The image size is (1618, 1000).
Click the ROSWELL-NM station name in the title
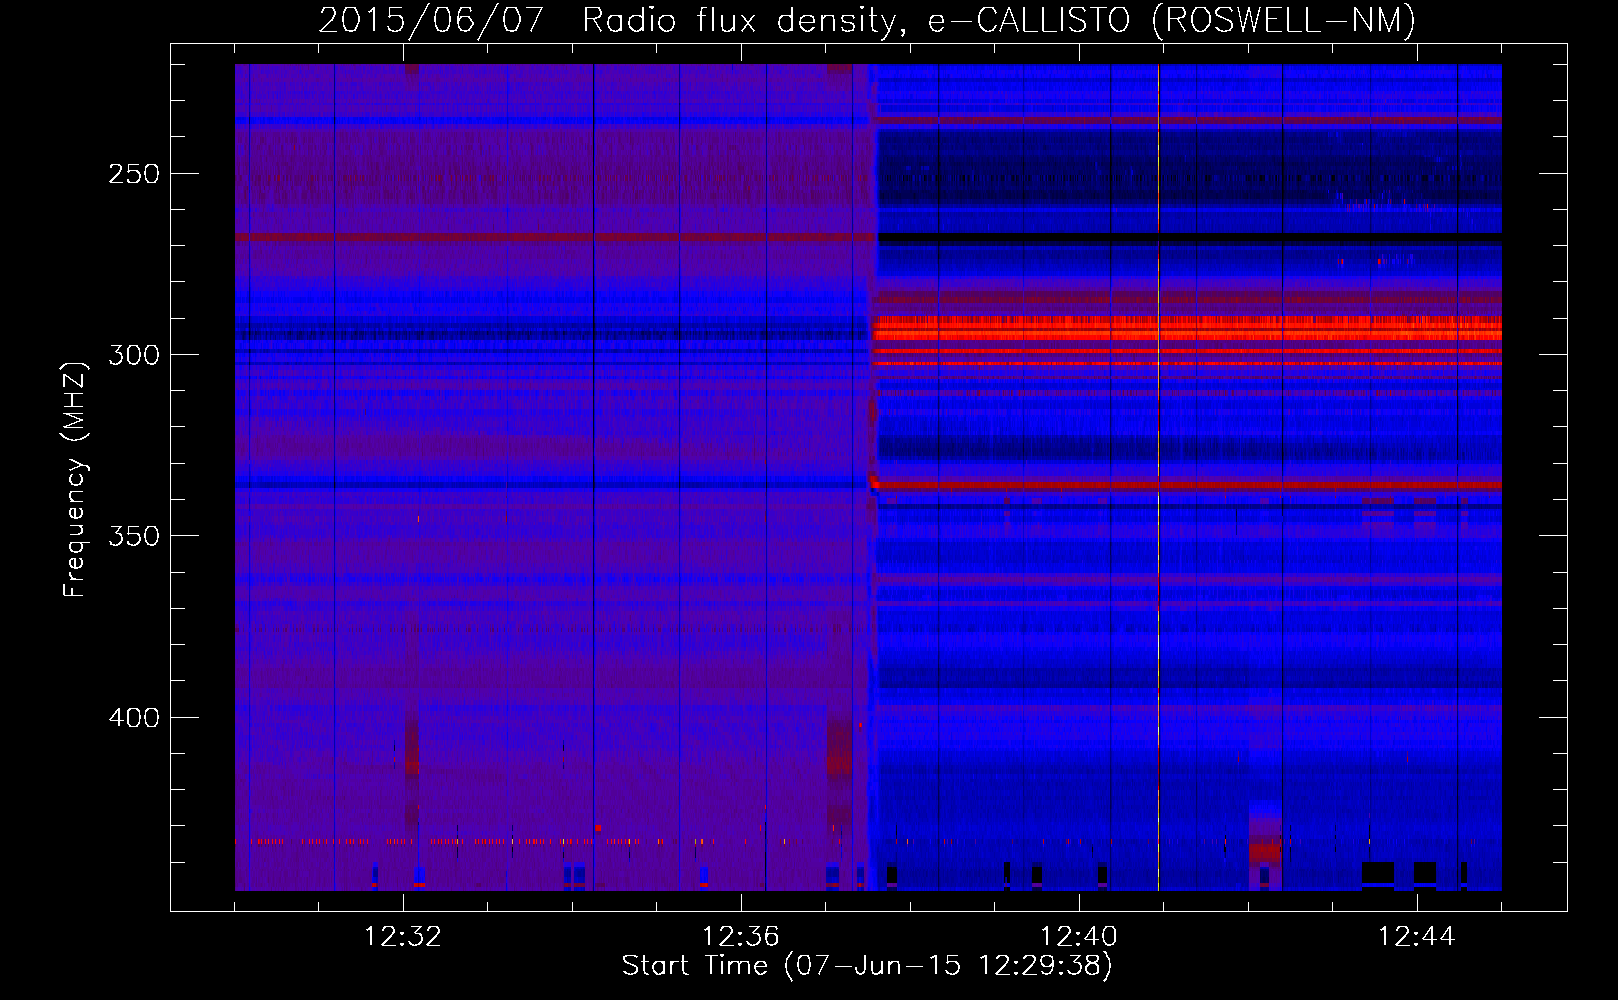[x=1283, y=20]
